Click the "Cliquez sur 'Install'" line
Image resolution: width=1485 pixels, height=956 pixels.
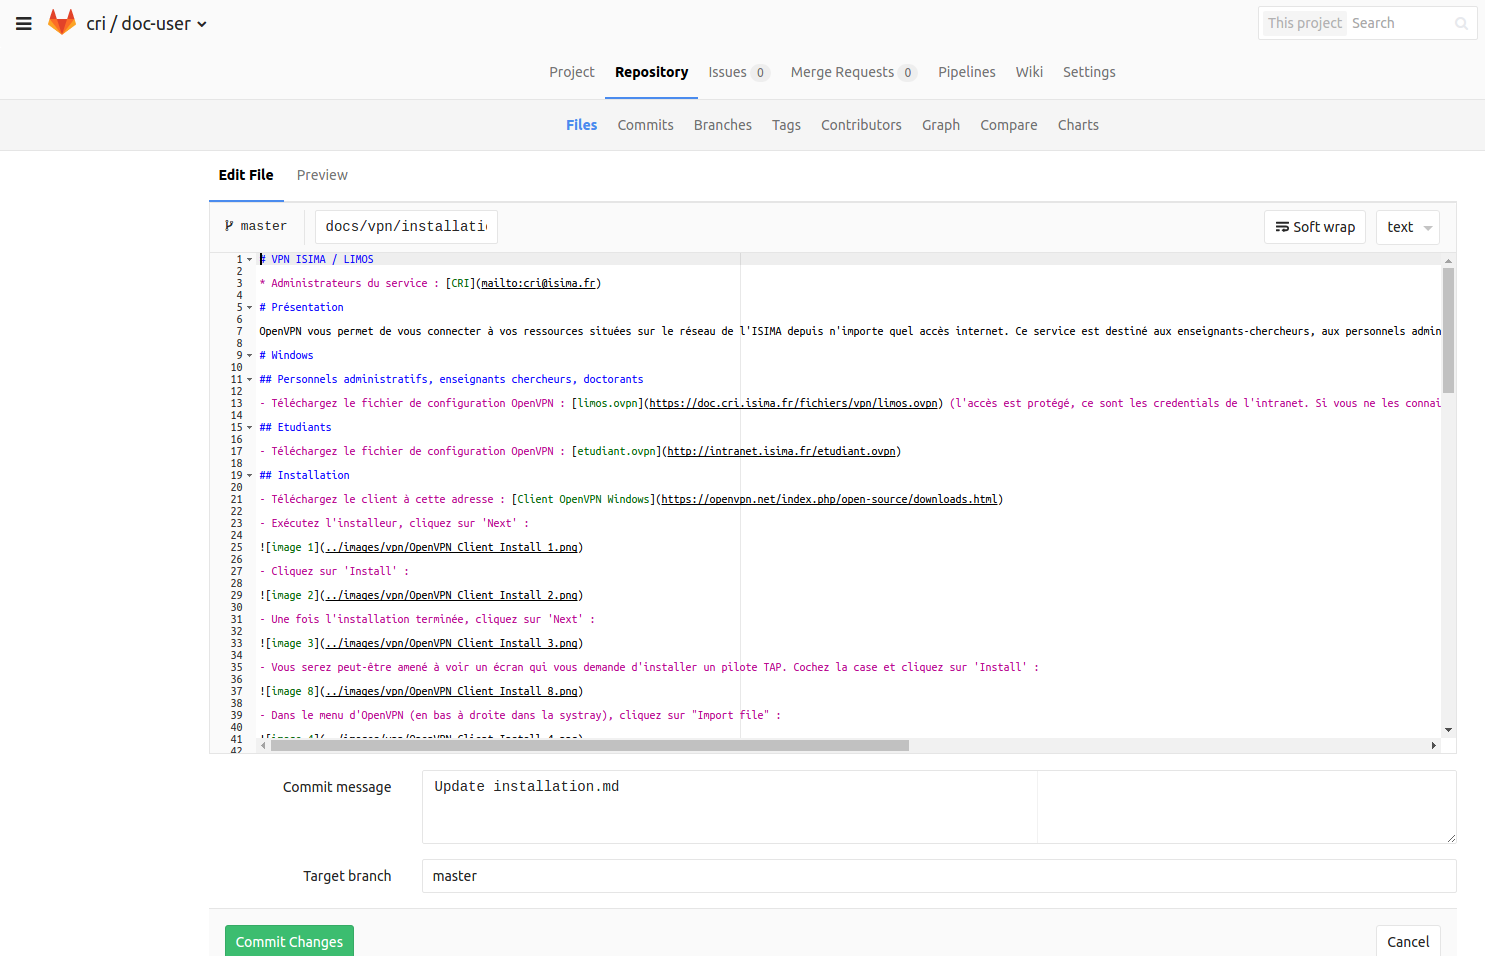coord(334,571)
